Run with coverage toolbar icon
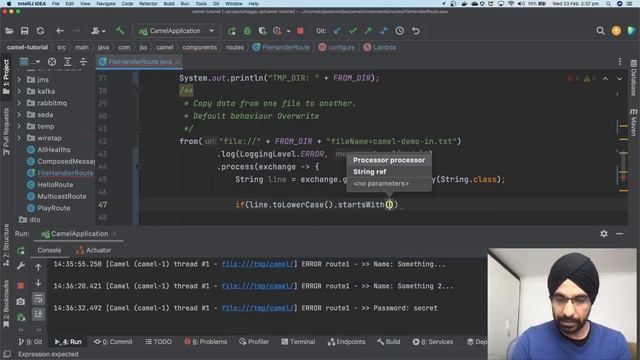 point(262,31)
